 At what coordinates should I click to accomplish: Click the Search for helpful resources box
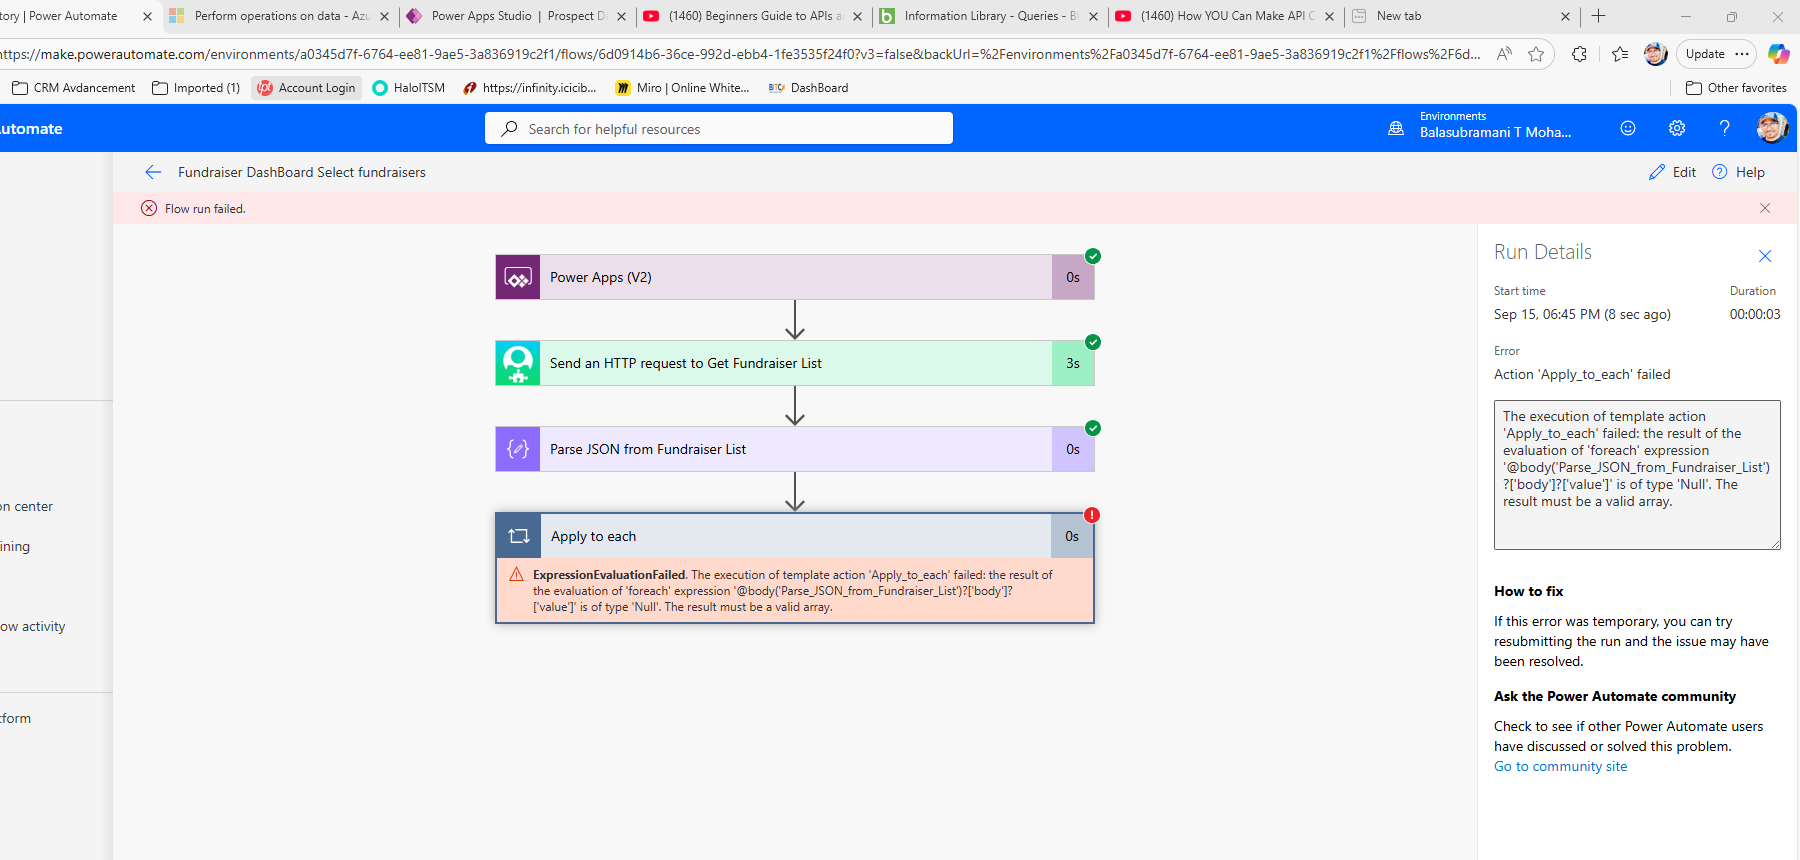(x=719, y=129)
